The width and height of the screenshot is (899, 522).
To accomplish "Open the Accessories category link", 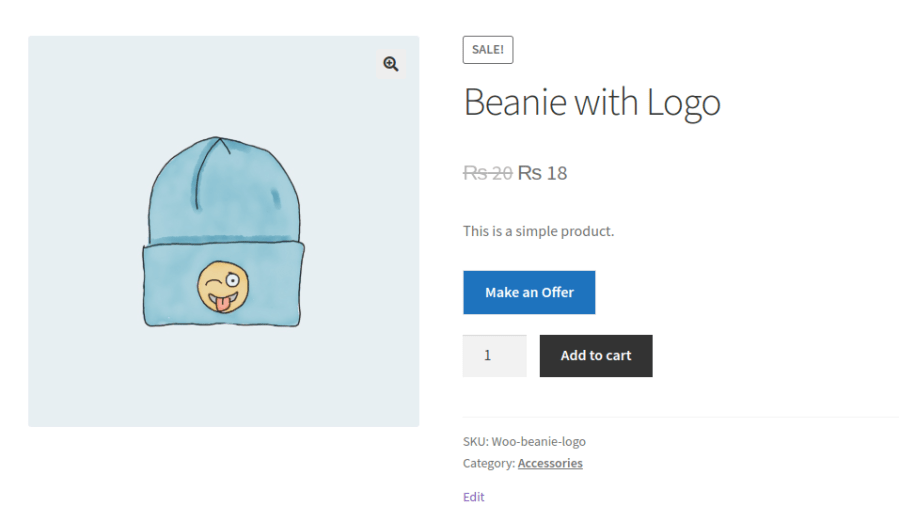I will pyautogui.click(x=550, y=463).
